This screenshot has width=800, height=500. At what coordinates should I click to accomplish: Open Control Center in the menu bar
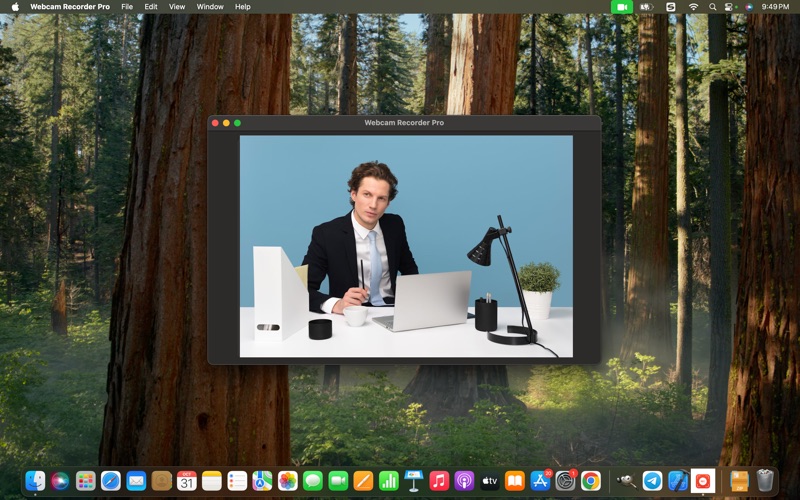[x=730, y=7]
